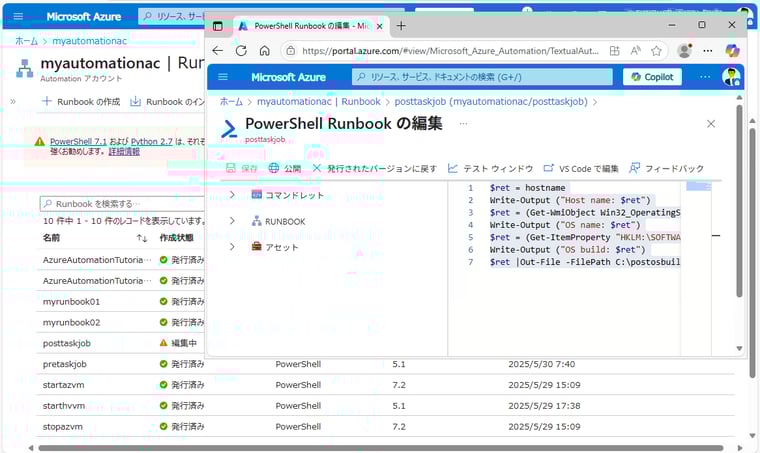Open the tab actions menu icon
Screen dimensions: 760x453
pos(218,26)
